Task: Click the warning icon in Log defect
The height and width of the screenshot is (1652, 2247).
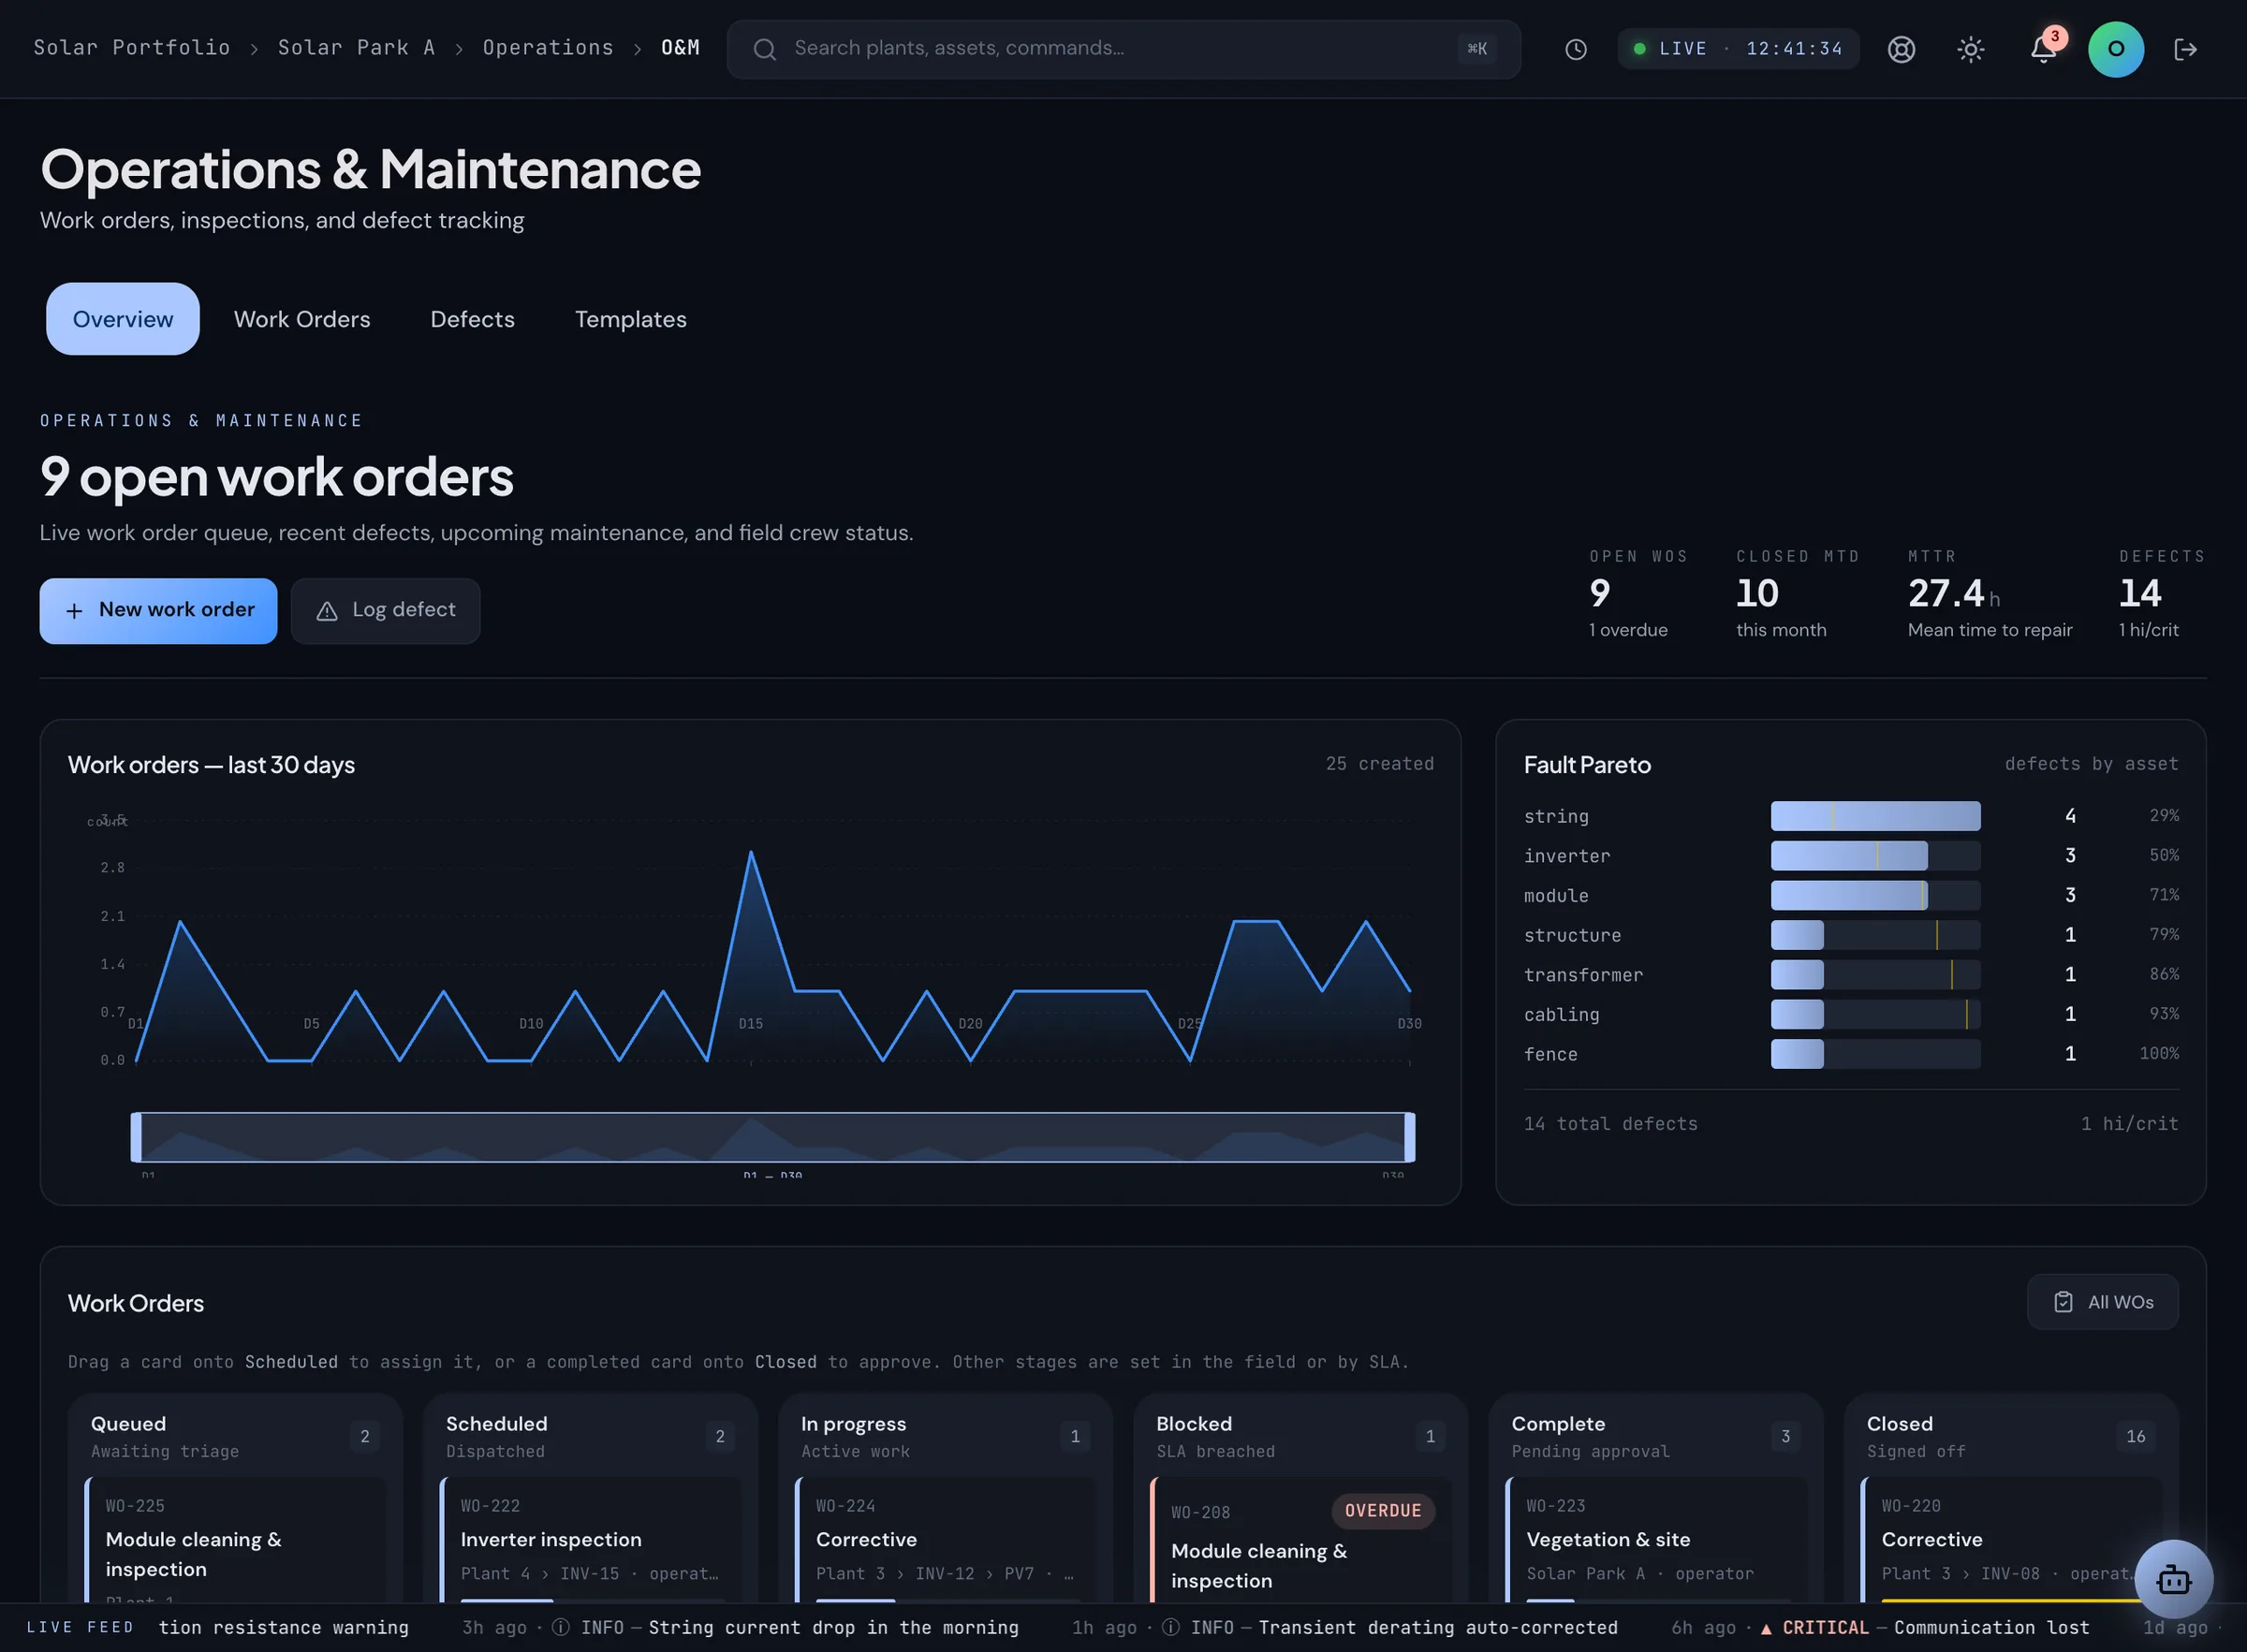Action: 326,611
